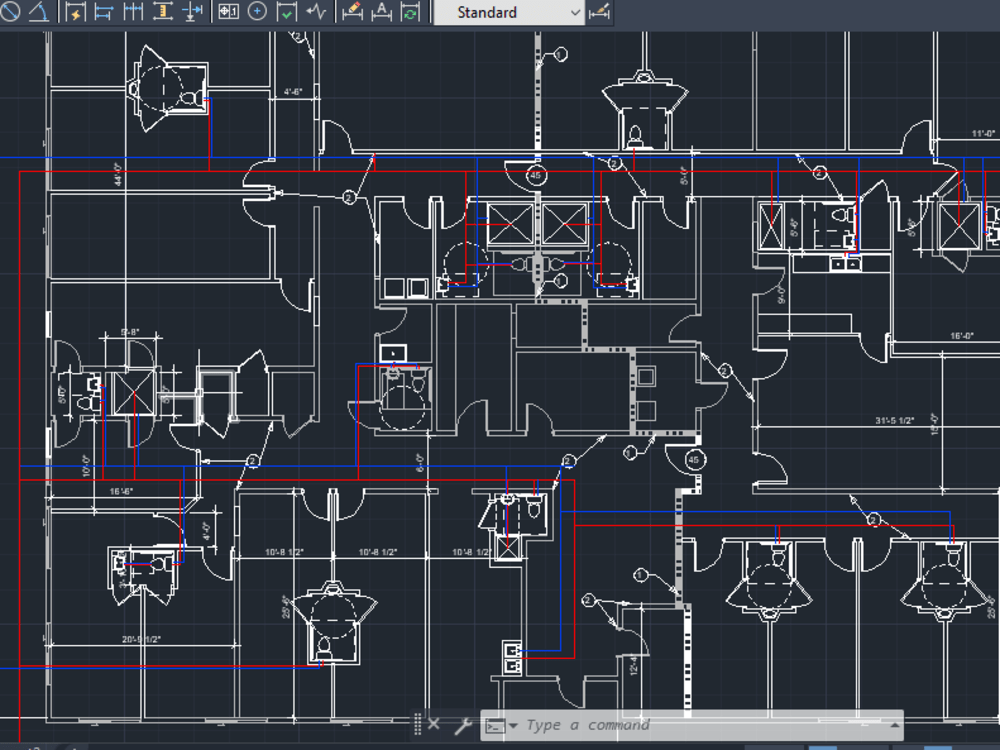Close the floating command line palette
1000x750 pixels.
433,723
